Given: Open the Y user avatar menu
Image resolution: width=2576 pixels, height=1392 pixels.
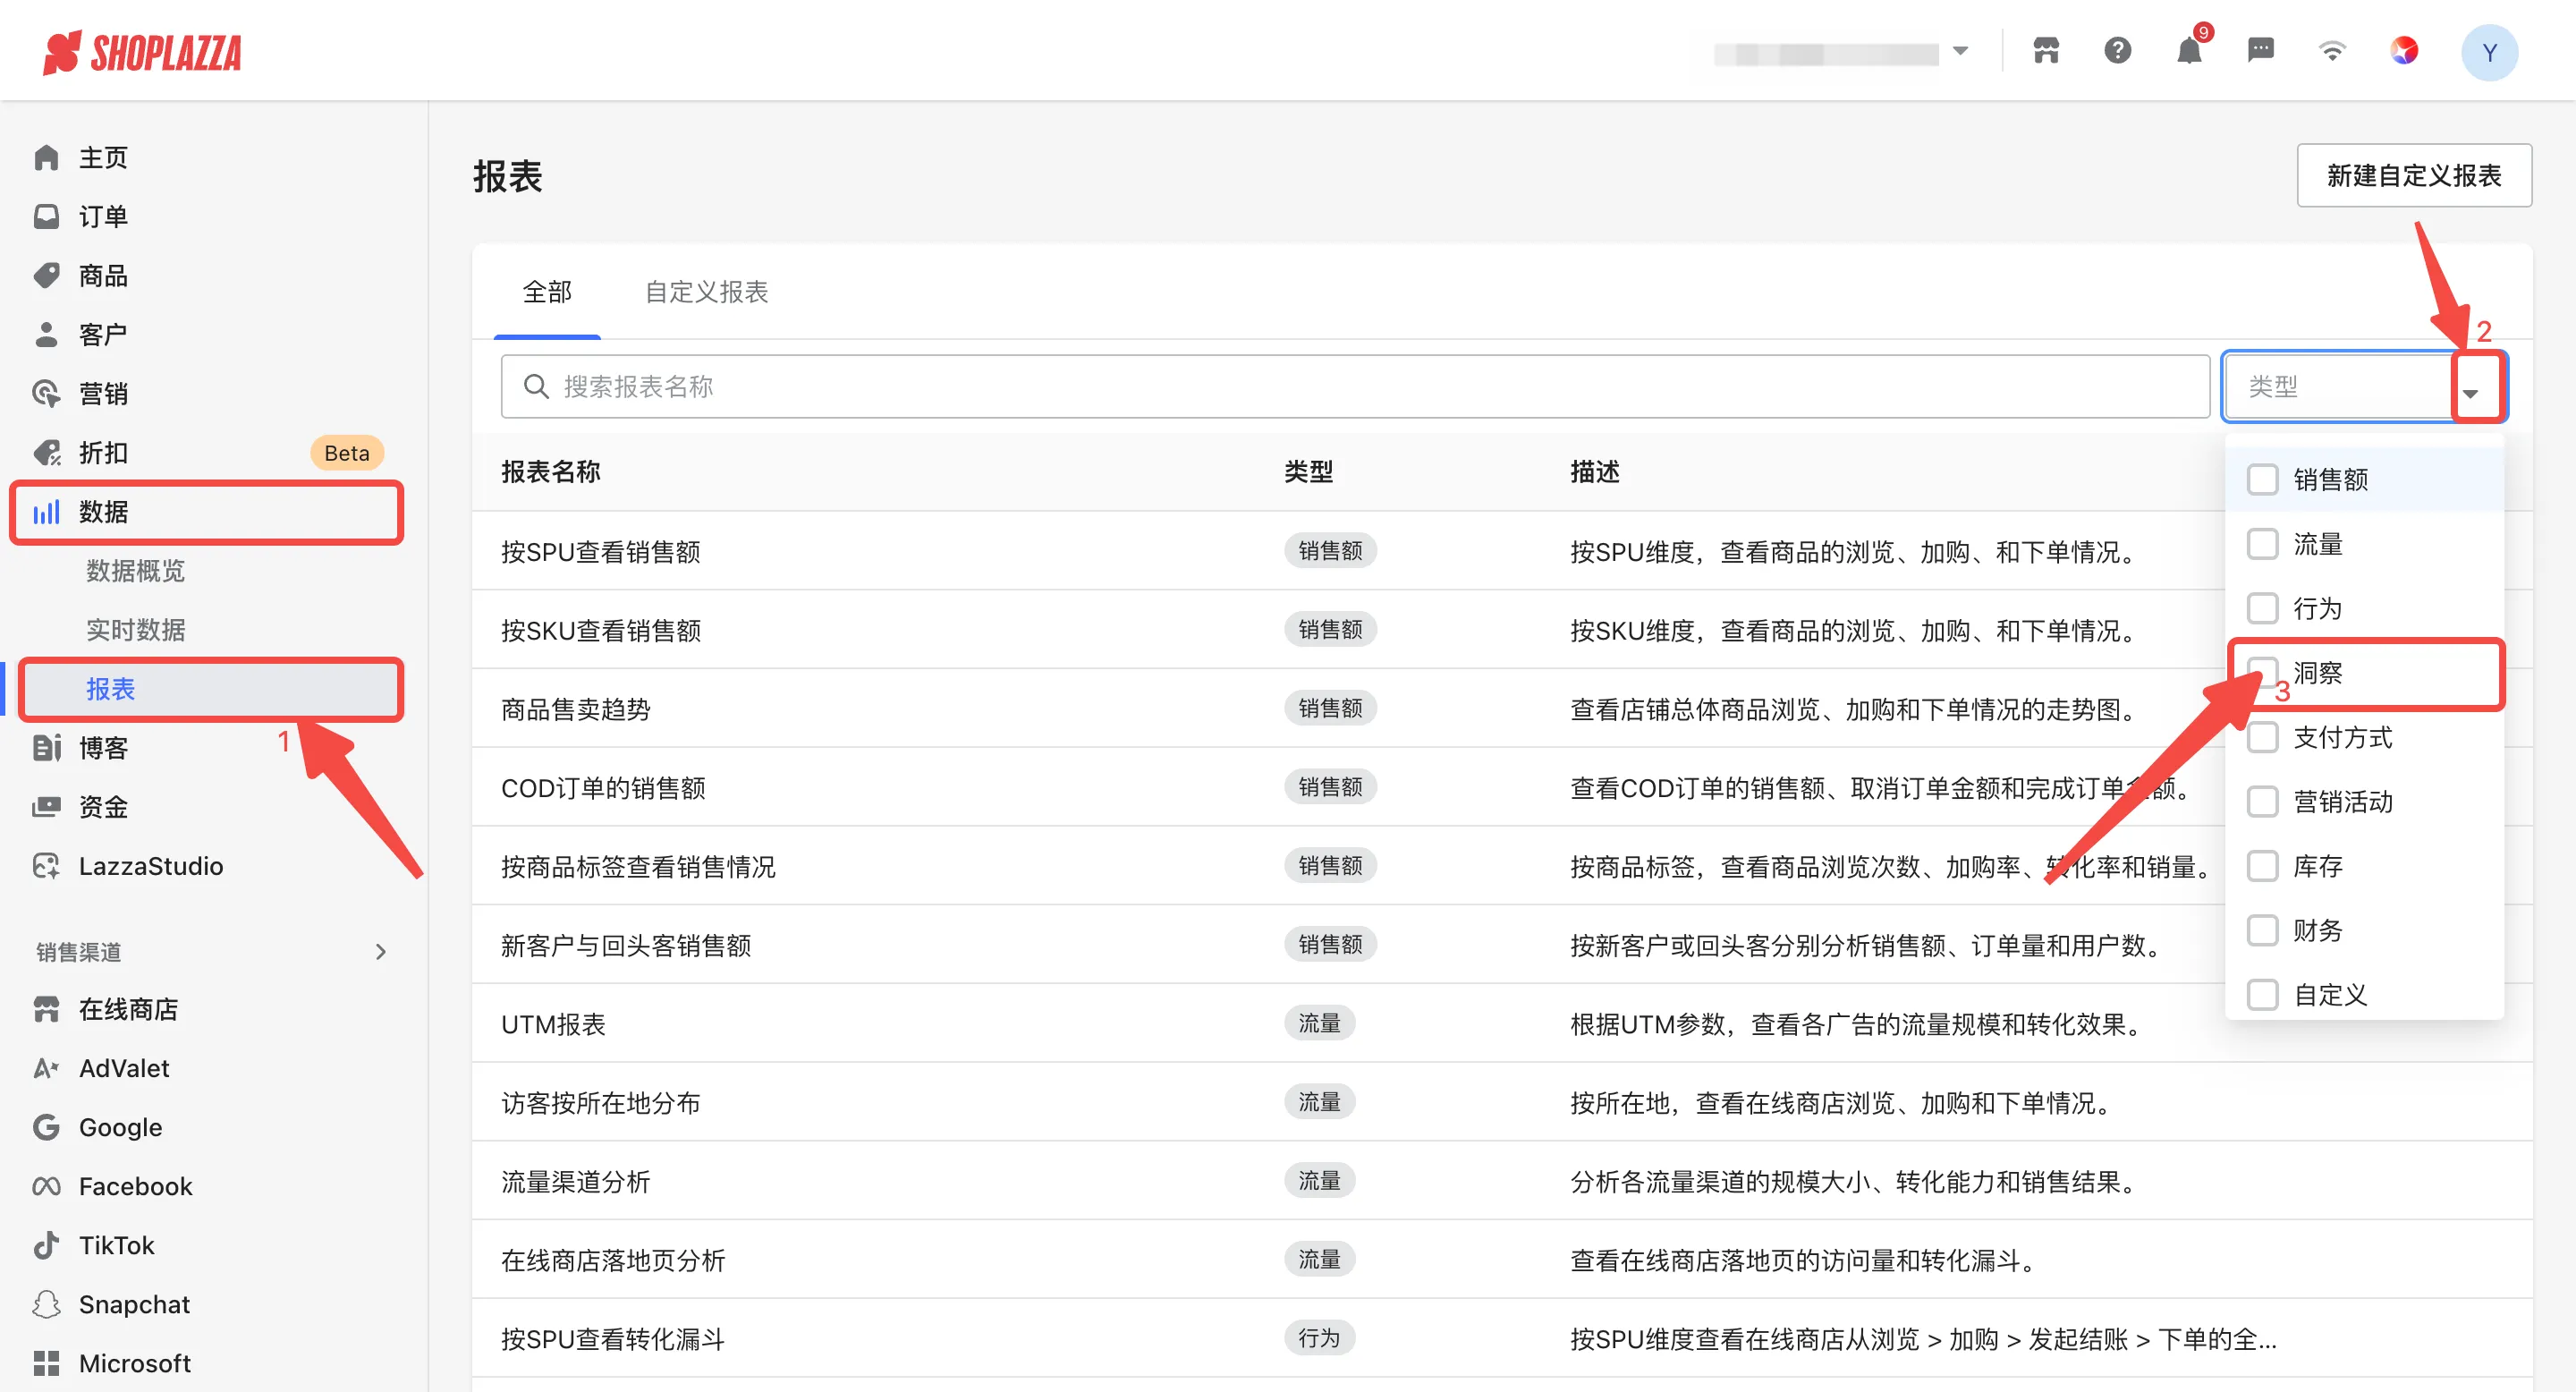Looking at the screenshot, I should 2489,52.
